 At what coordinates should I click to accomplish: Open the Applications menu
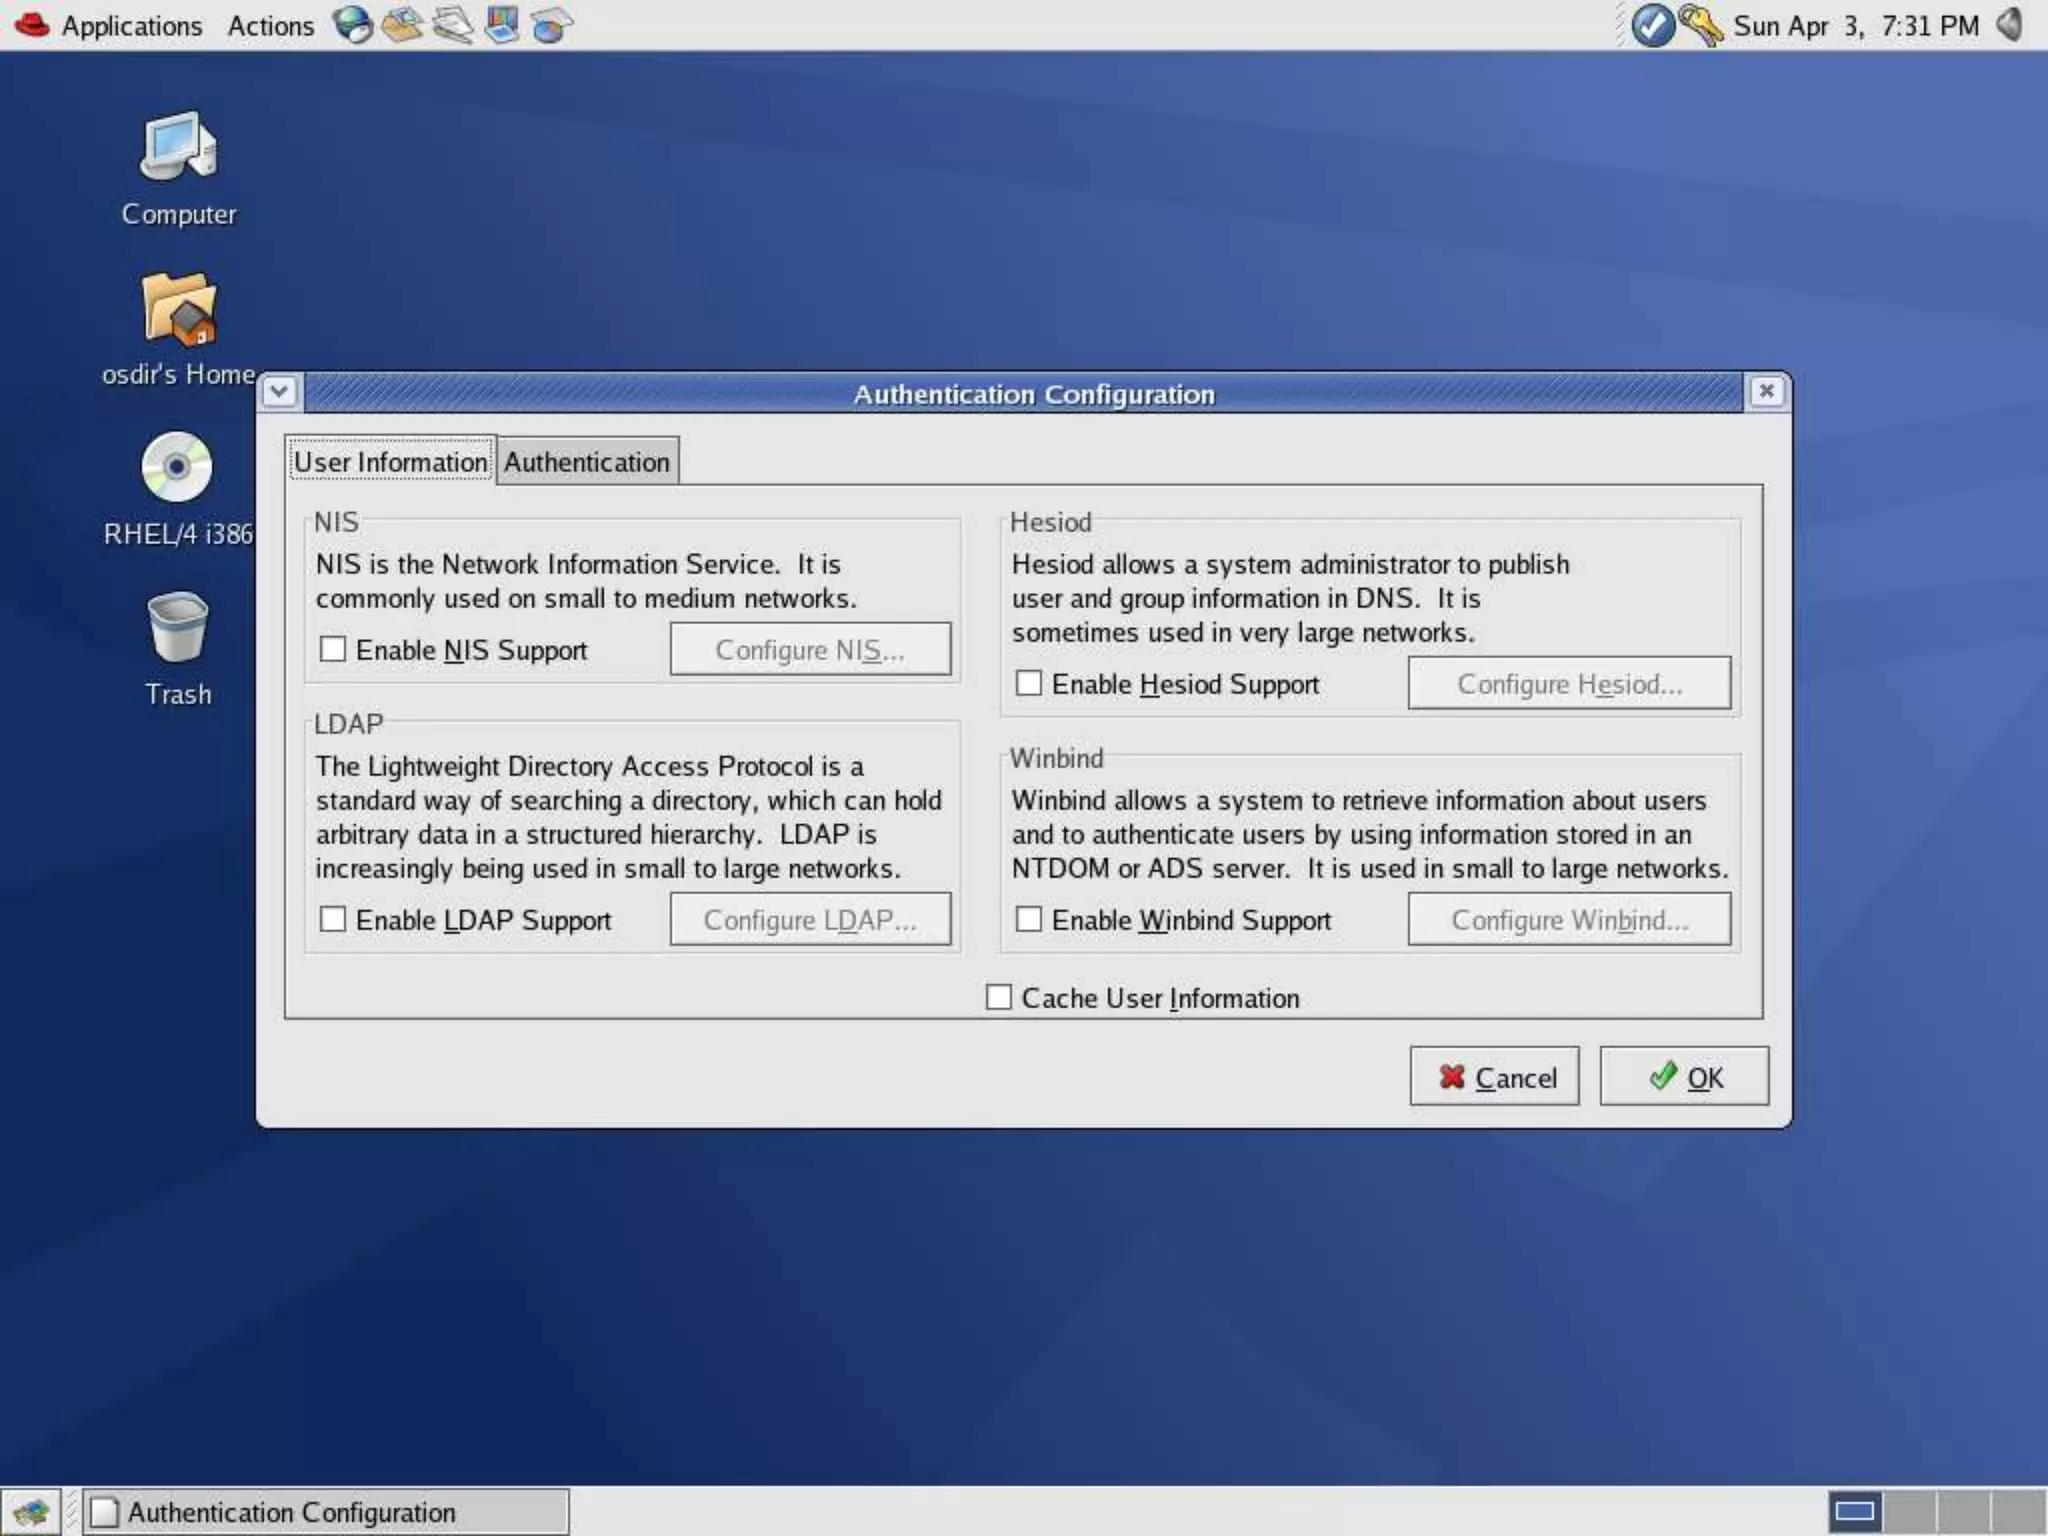(x=130, y=25)
